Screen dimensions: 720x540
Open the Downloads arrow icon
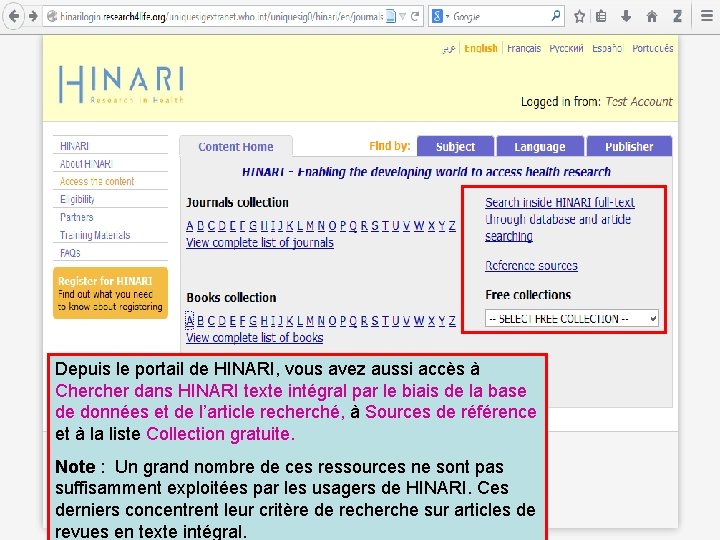pos(626,17)
